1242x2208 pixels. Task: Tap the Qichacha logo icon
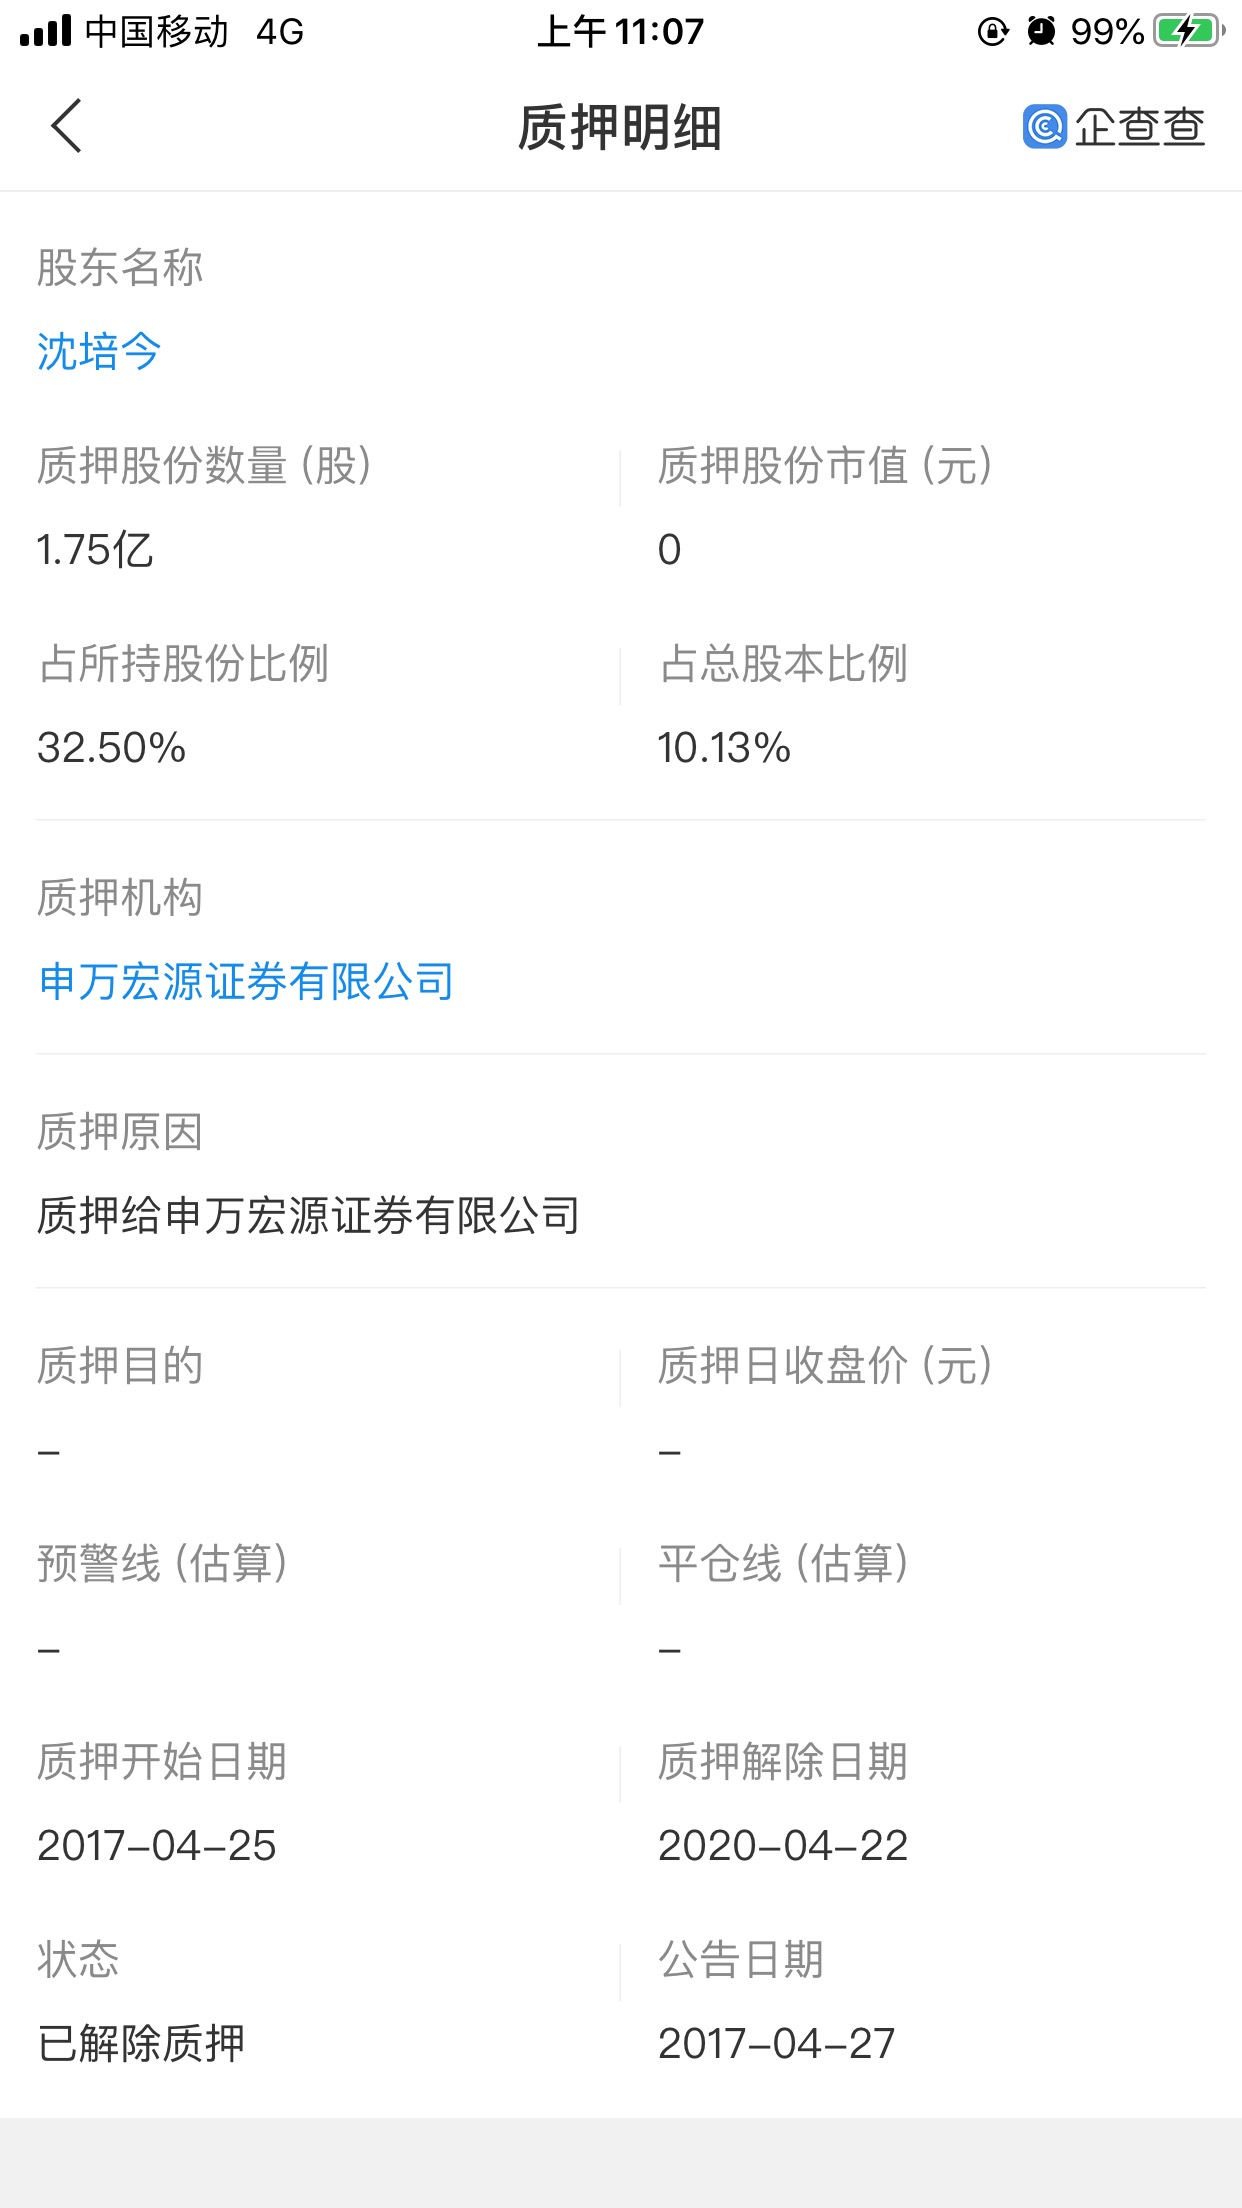(x=1044, y=127)
